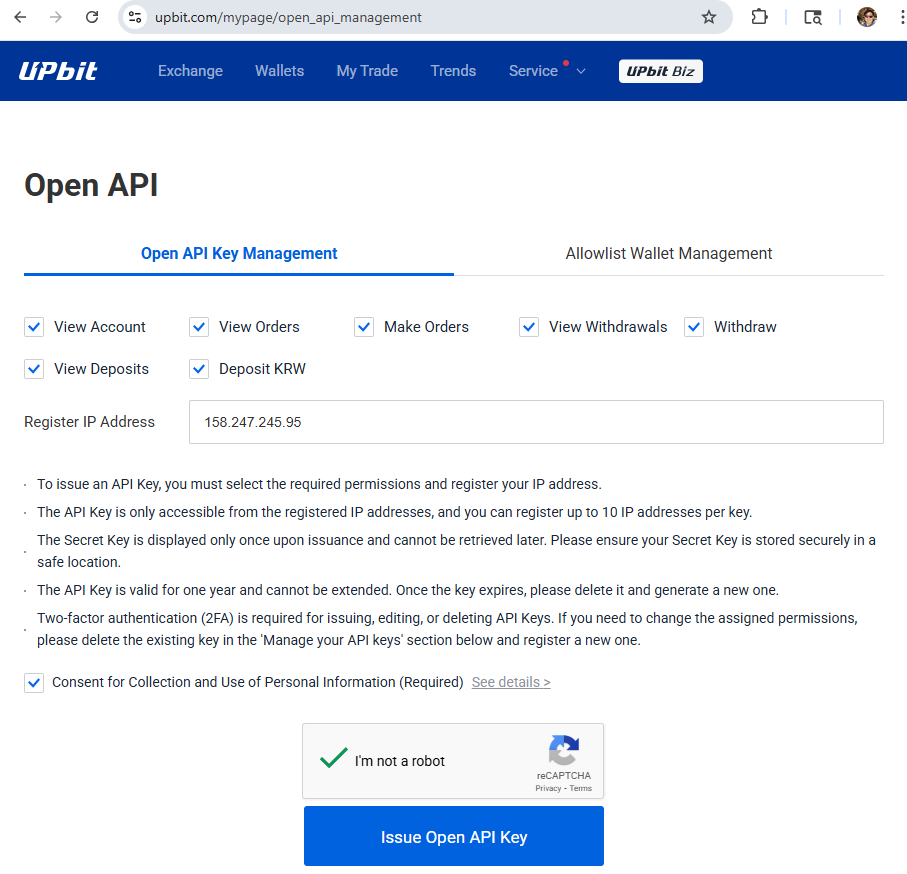Open the Service dropdown menu
Viewport: 907px width, 874px height.
[540, 70]
